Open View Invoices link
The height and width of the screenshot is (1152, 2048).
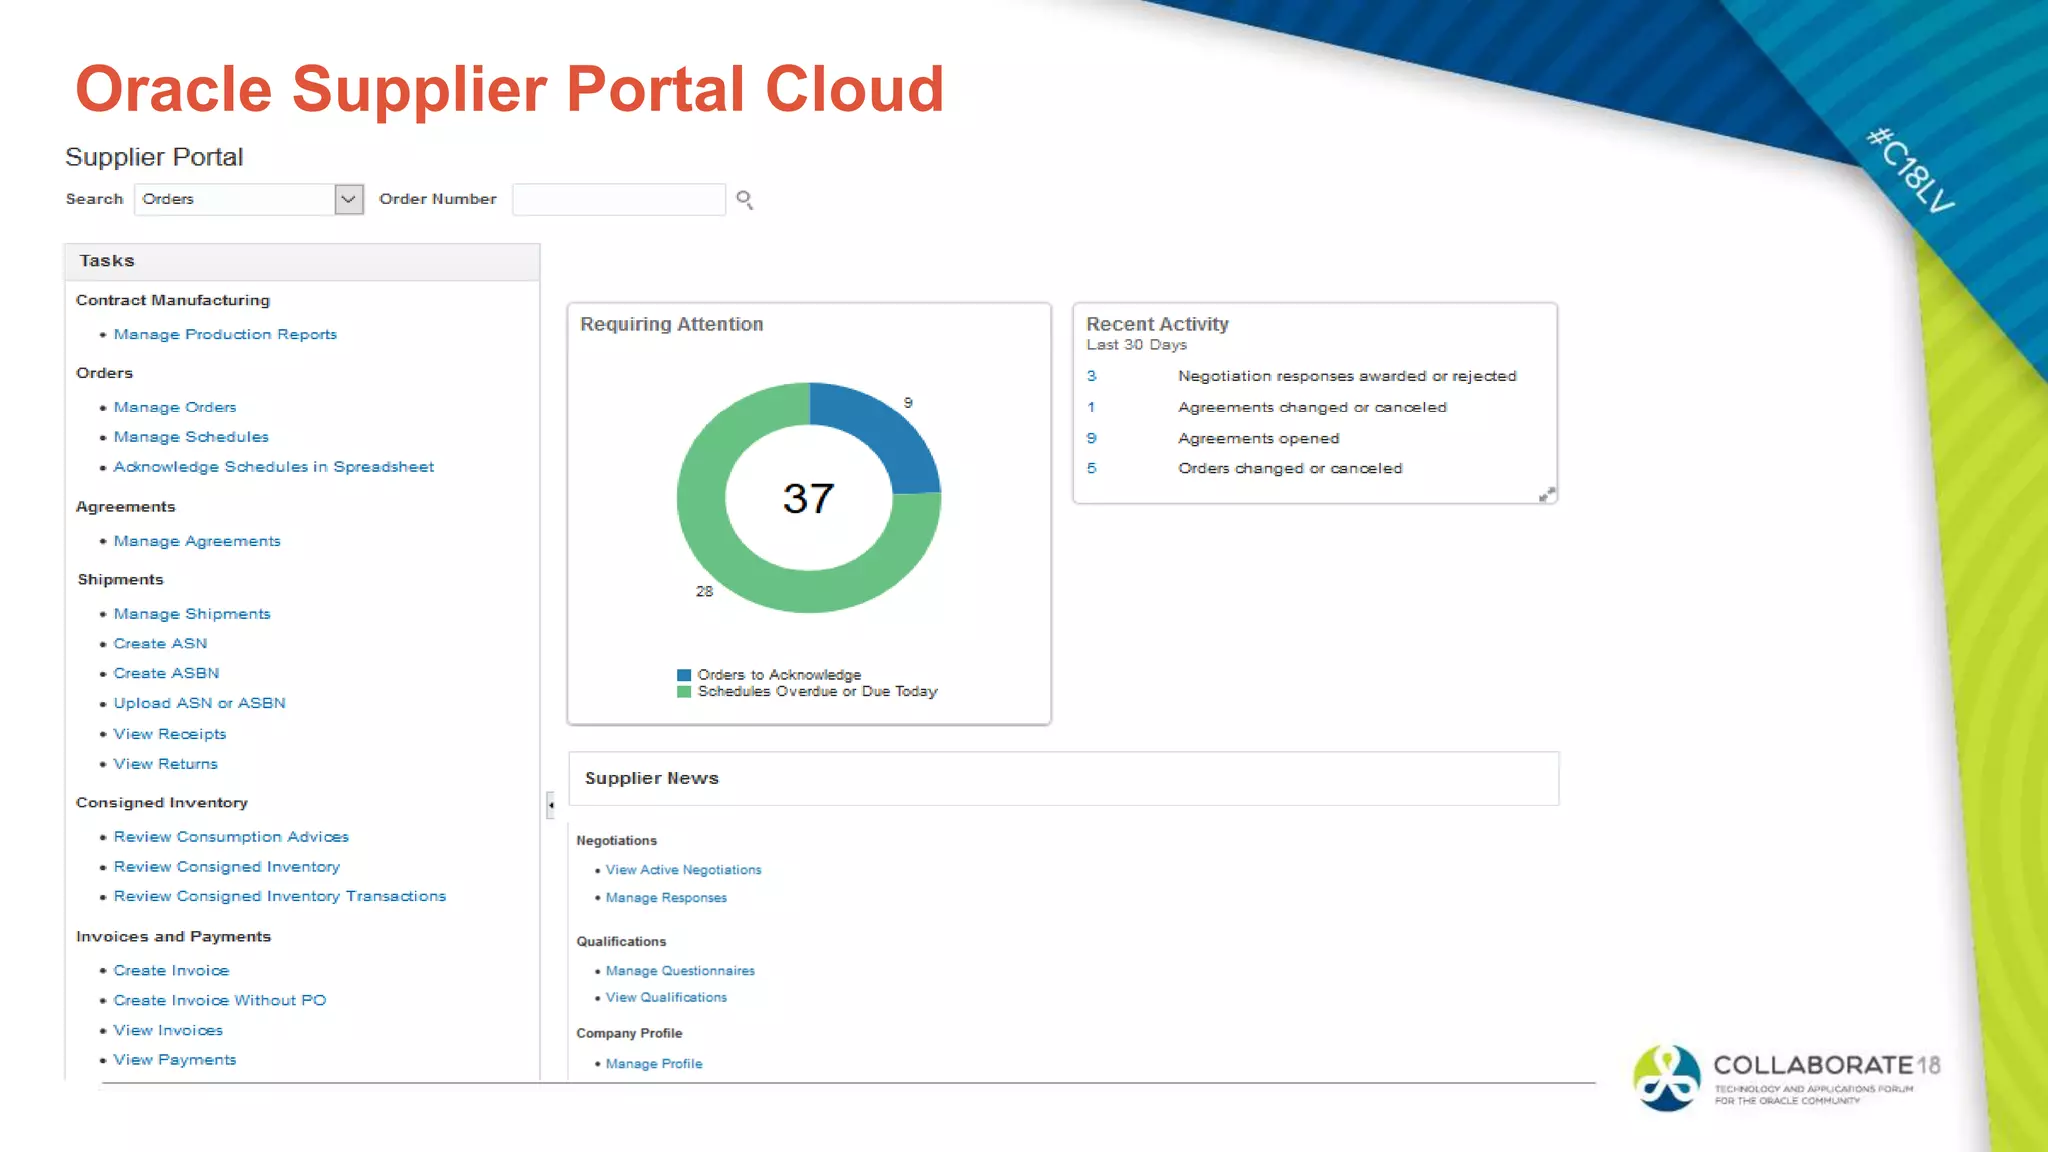pos(168,1031)
